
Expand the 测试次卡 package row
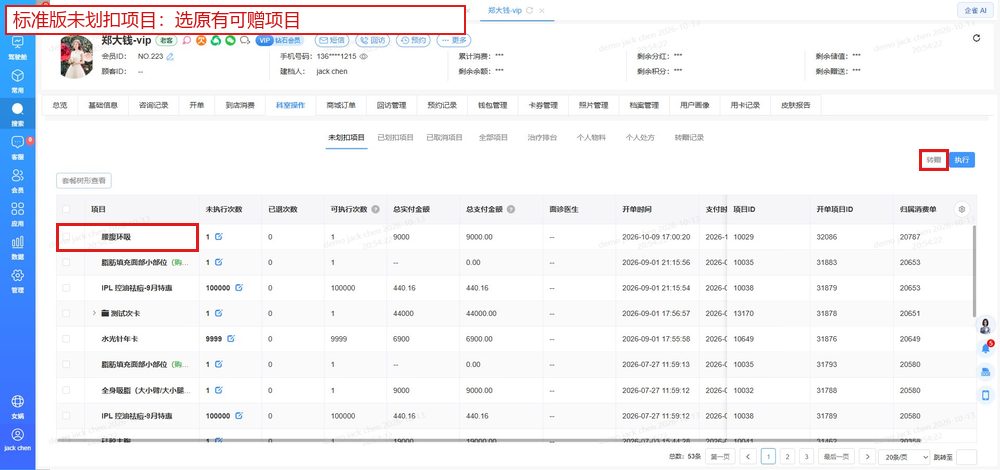(94, 313)
